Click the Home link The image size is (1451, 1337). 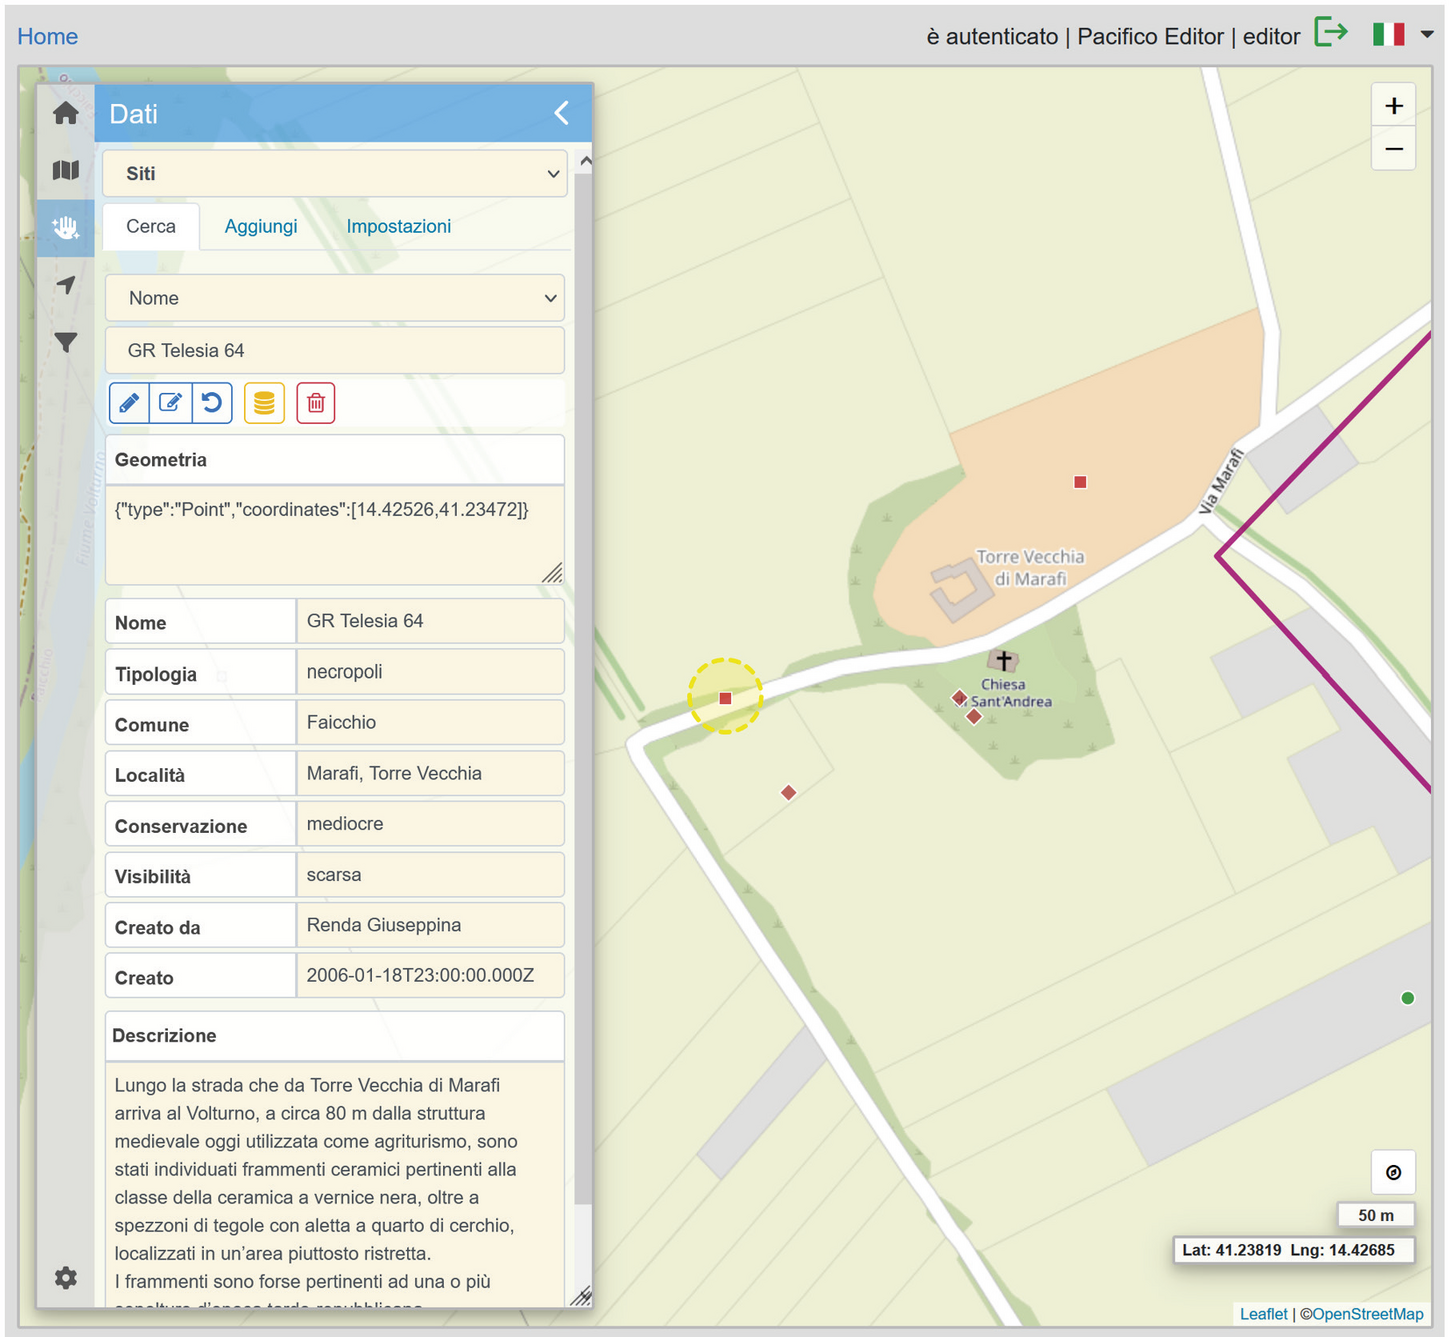click(x=47, y=36)
